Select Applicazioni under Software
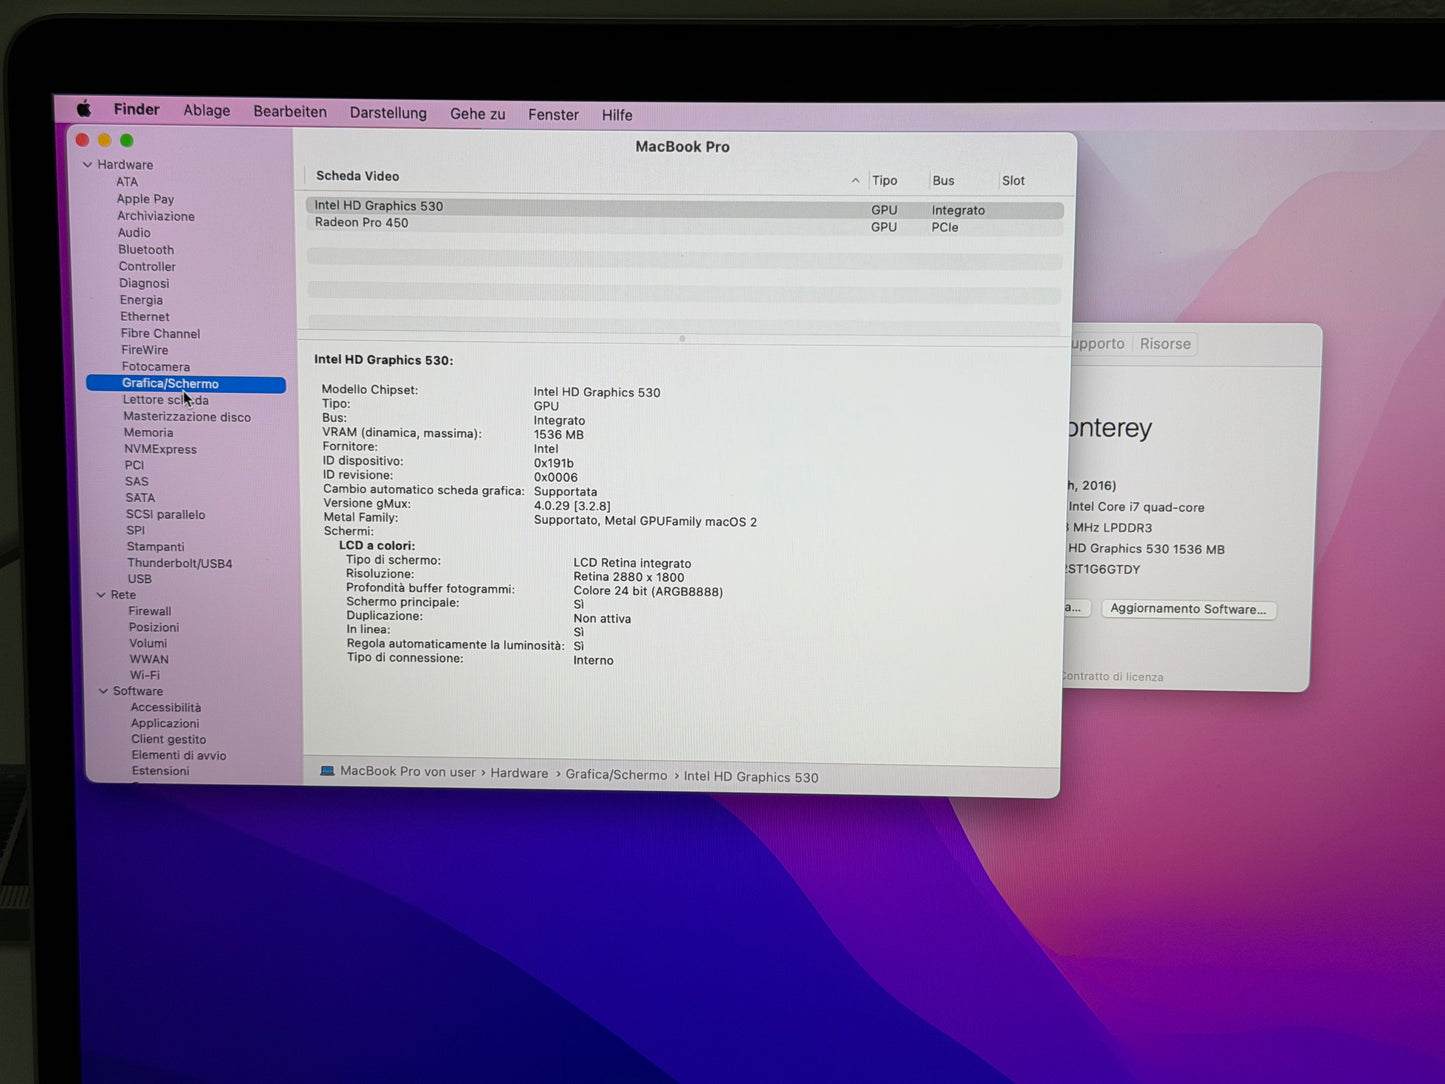The image size is (1445, 1084). 165,723
